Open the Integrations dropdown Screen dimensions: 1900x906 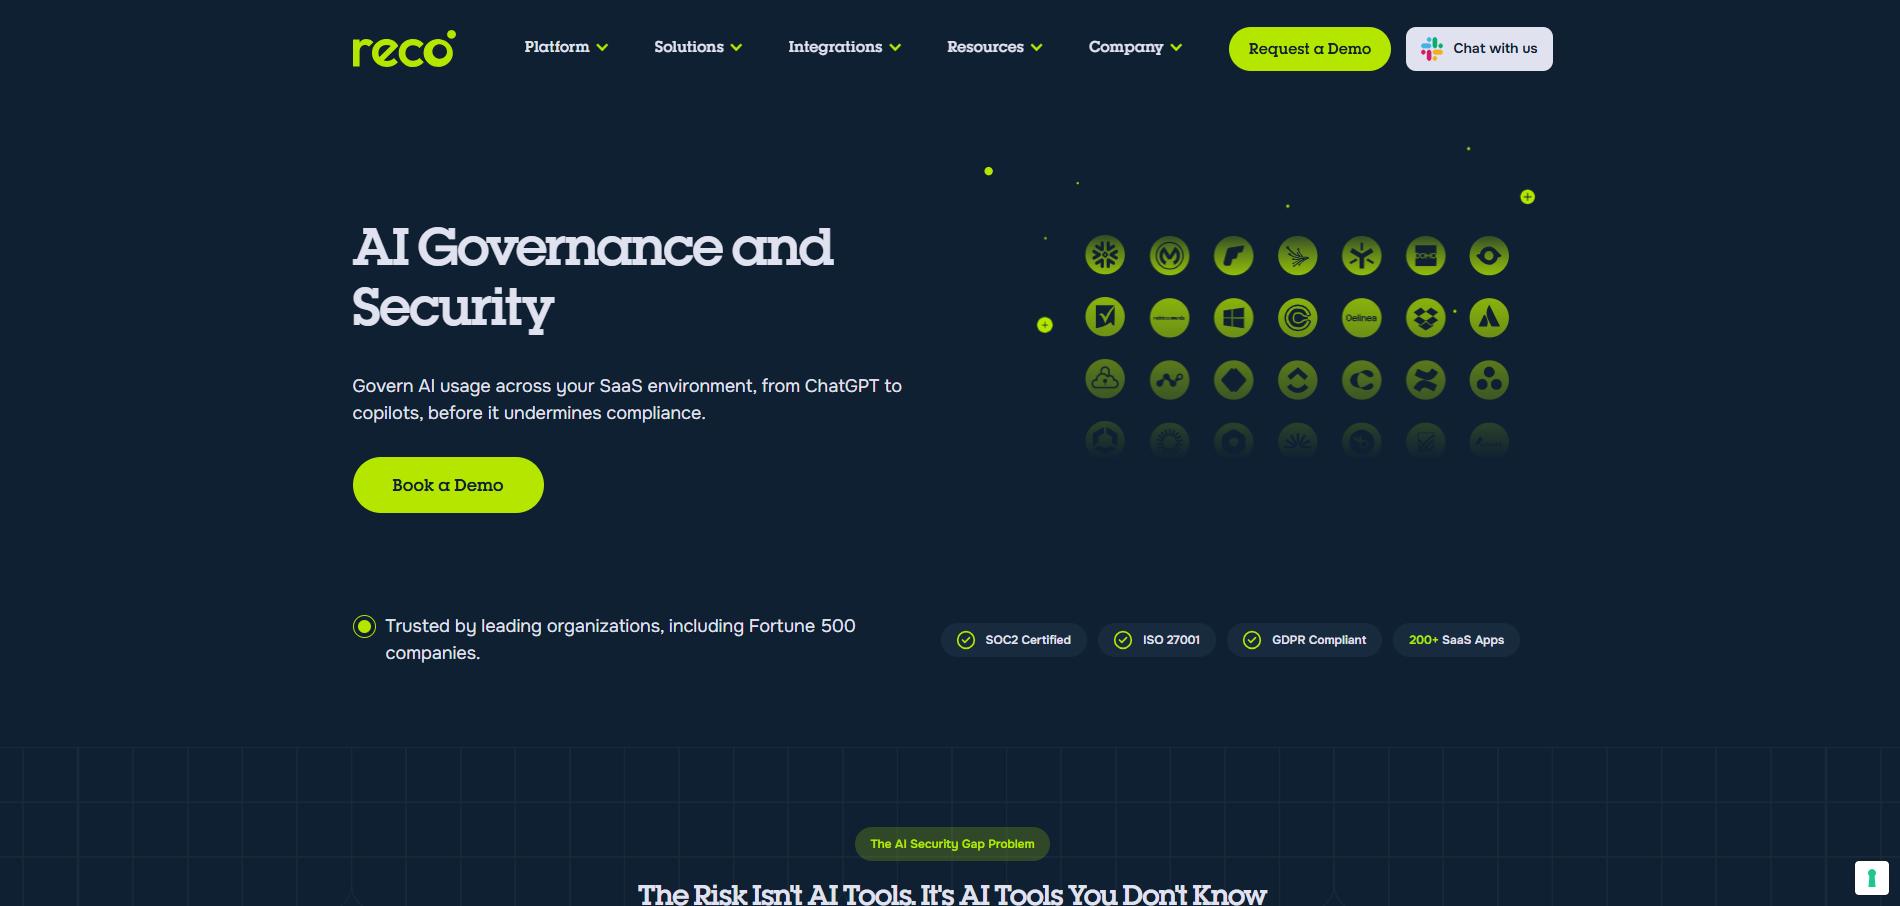tap(845, 47)
